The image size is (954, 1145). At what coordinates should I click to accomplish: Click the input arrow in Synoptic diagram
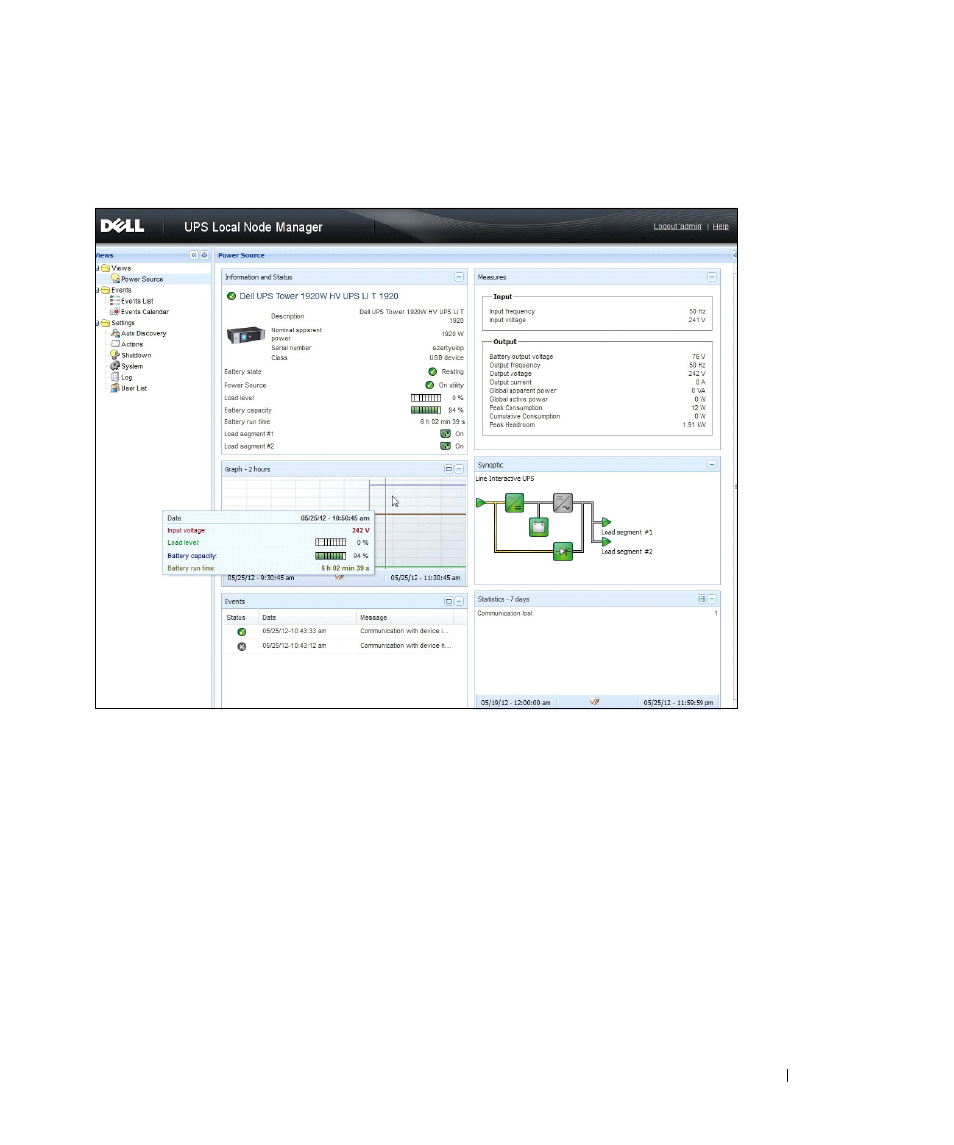tap(480, 502)
